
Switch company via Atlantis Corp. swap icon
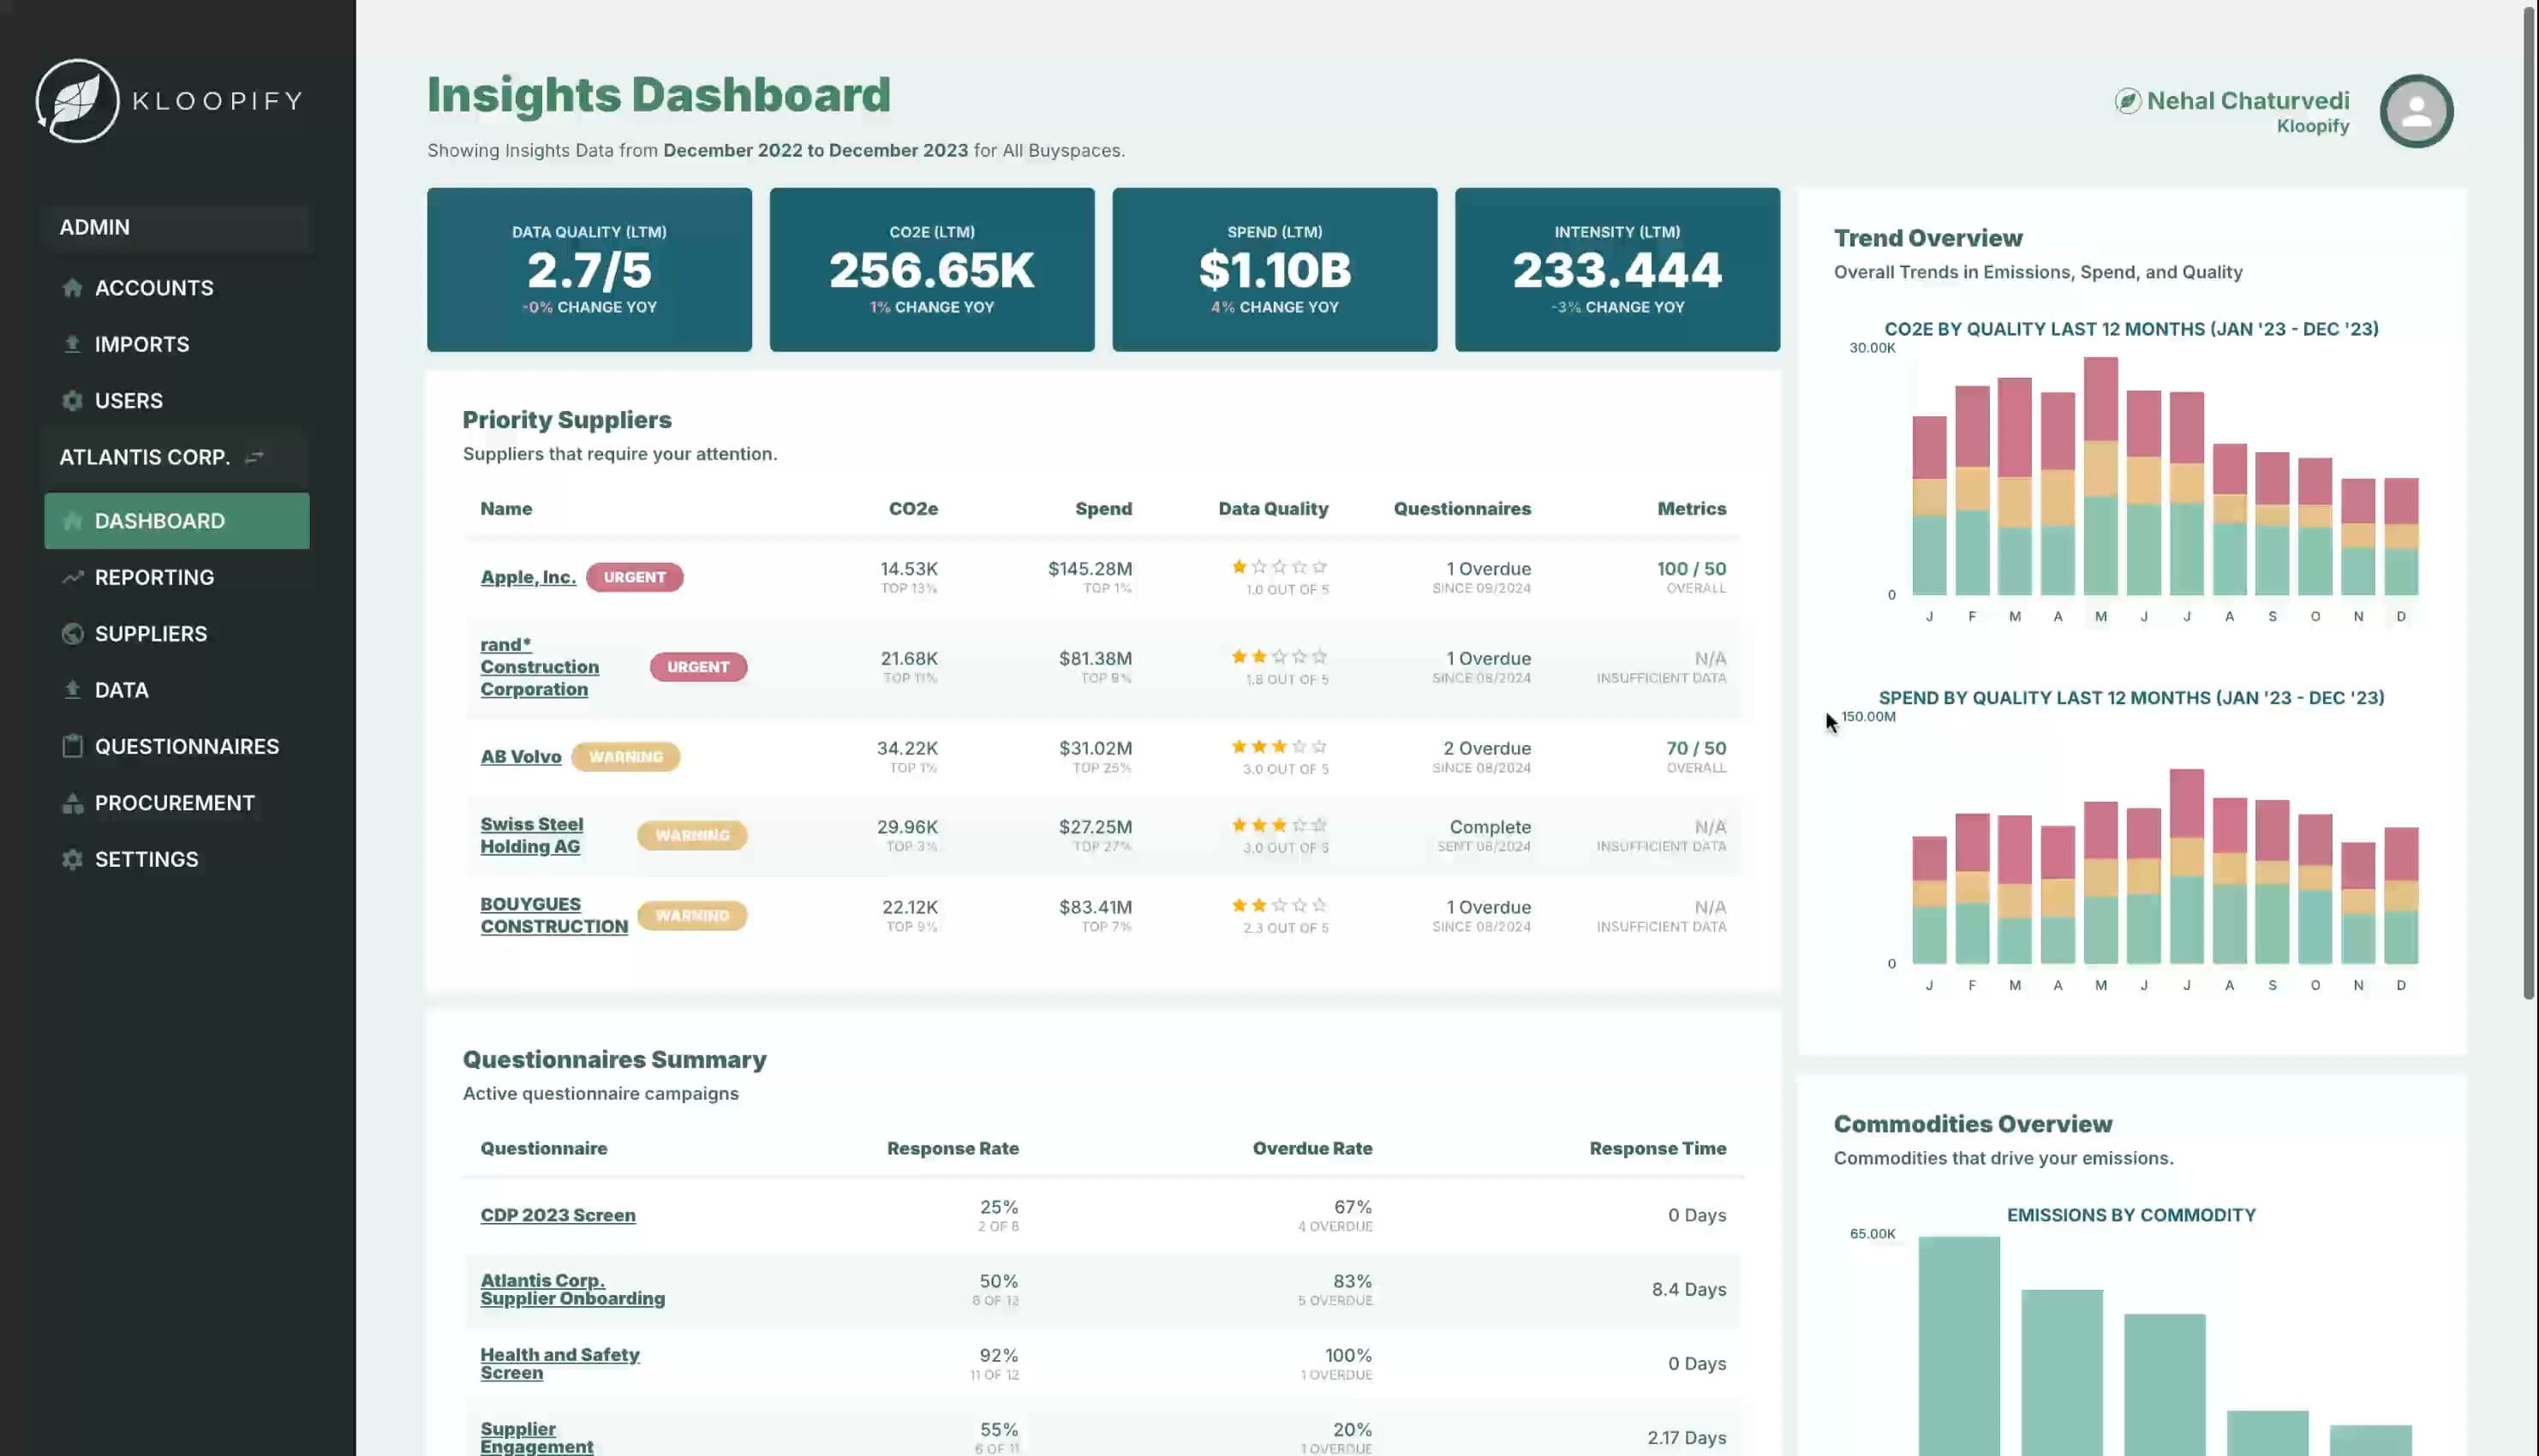(255, 457)
